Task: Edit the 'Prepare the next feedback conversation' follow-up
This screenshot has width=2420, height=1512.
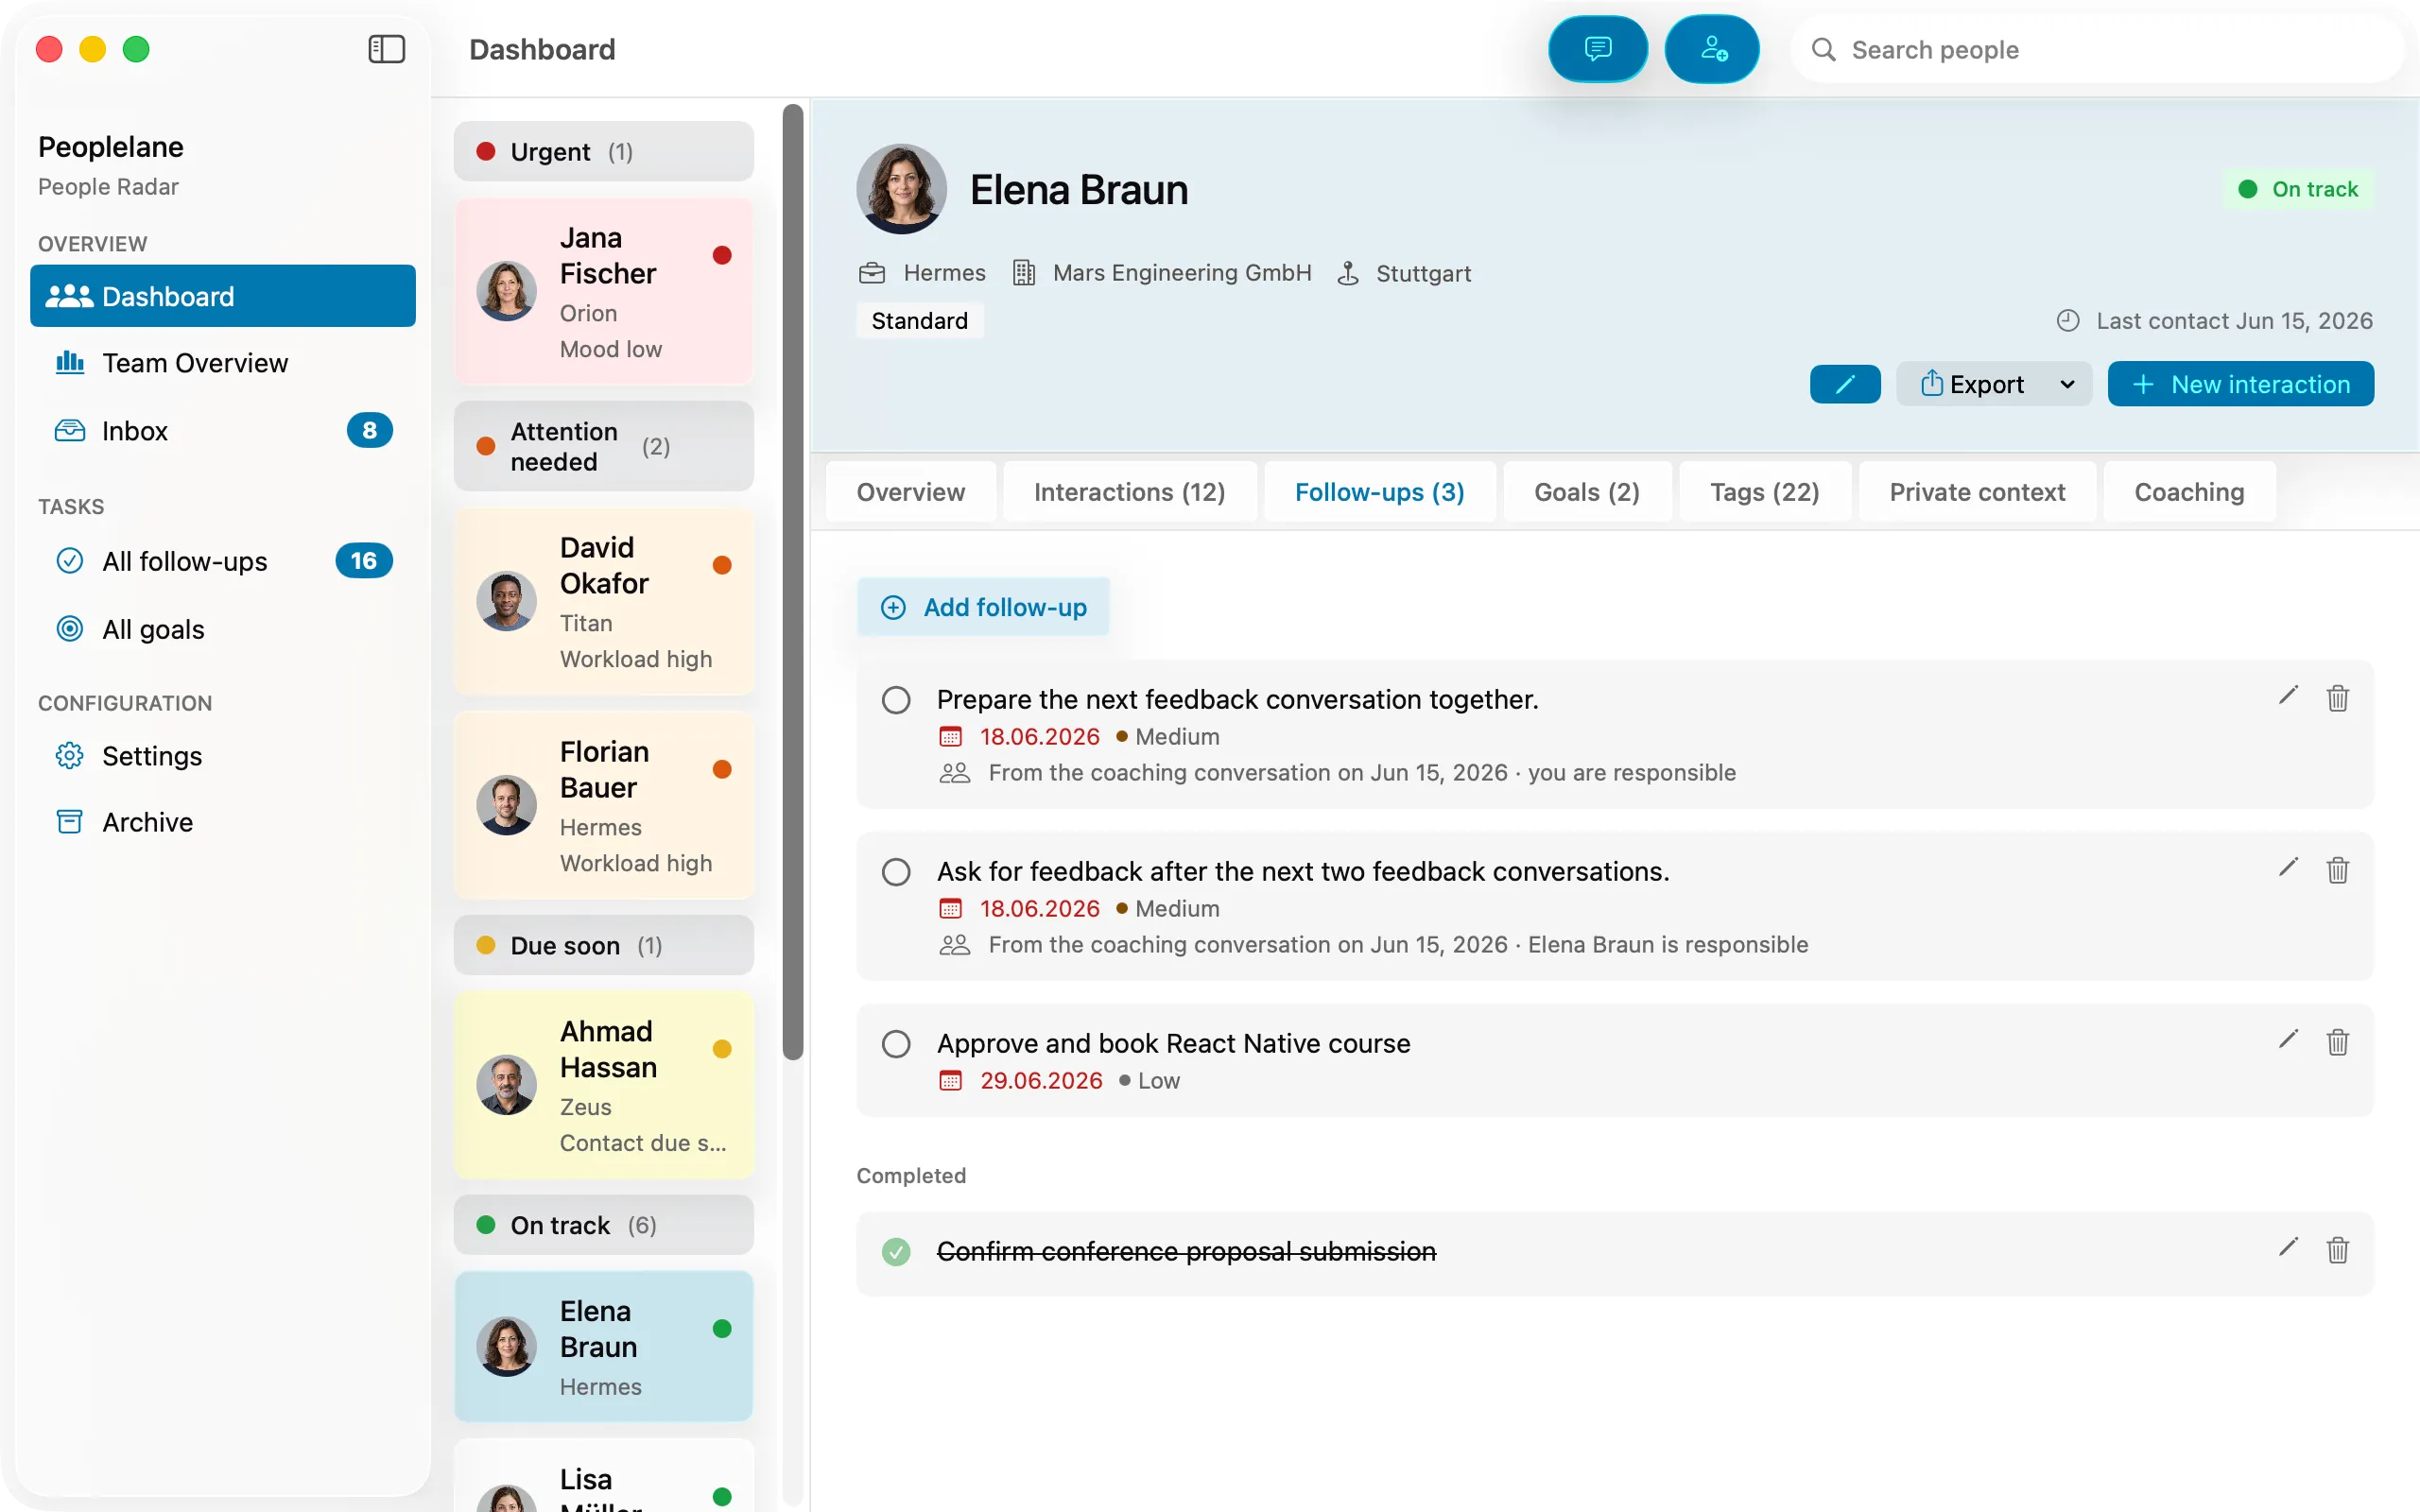Action: pos(2288,696)
